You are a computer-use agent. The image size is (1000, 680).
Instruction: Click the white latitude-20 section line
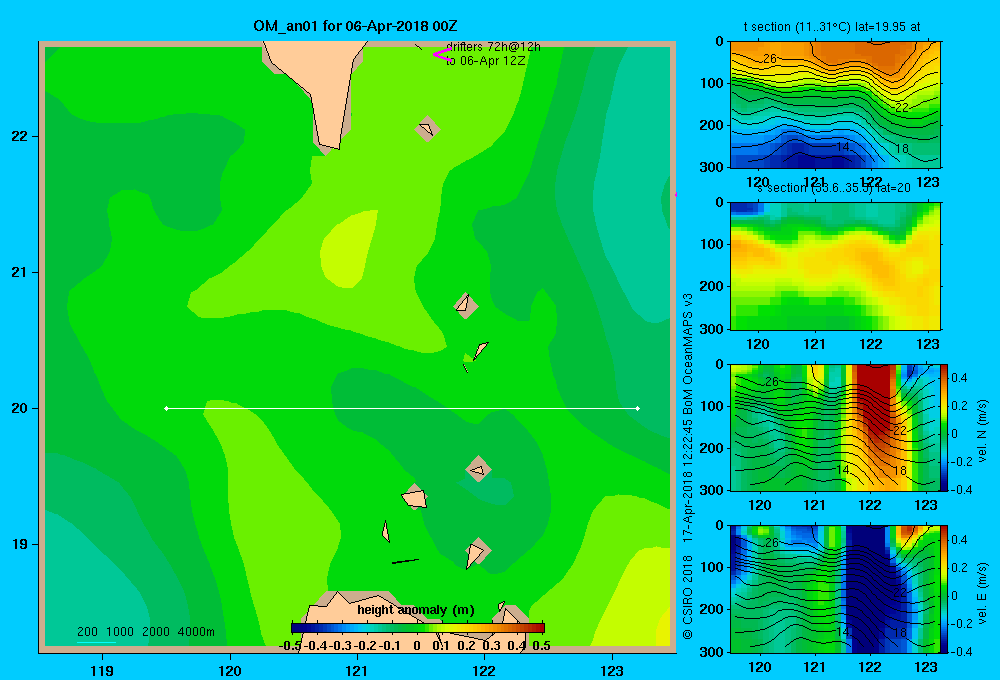402,408
